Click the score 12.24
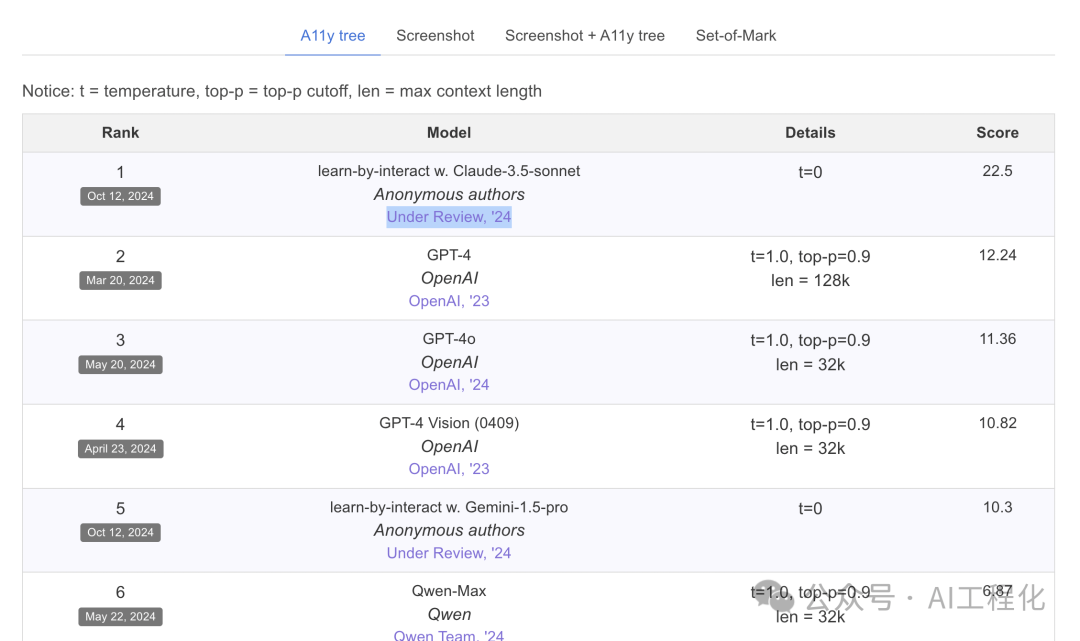1080x641 pixels. (997, 255)
